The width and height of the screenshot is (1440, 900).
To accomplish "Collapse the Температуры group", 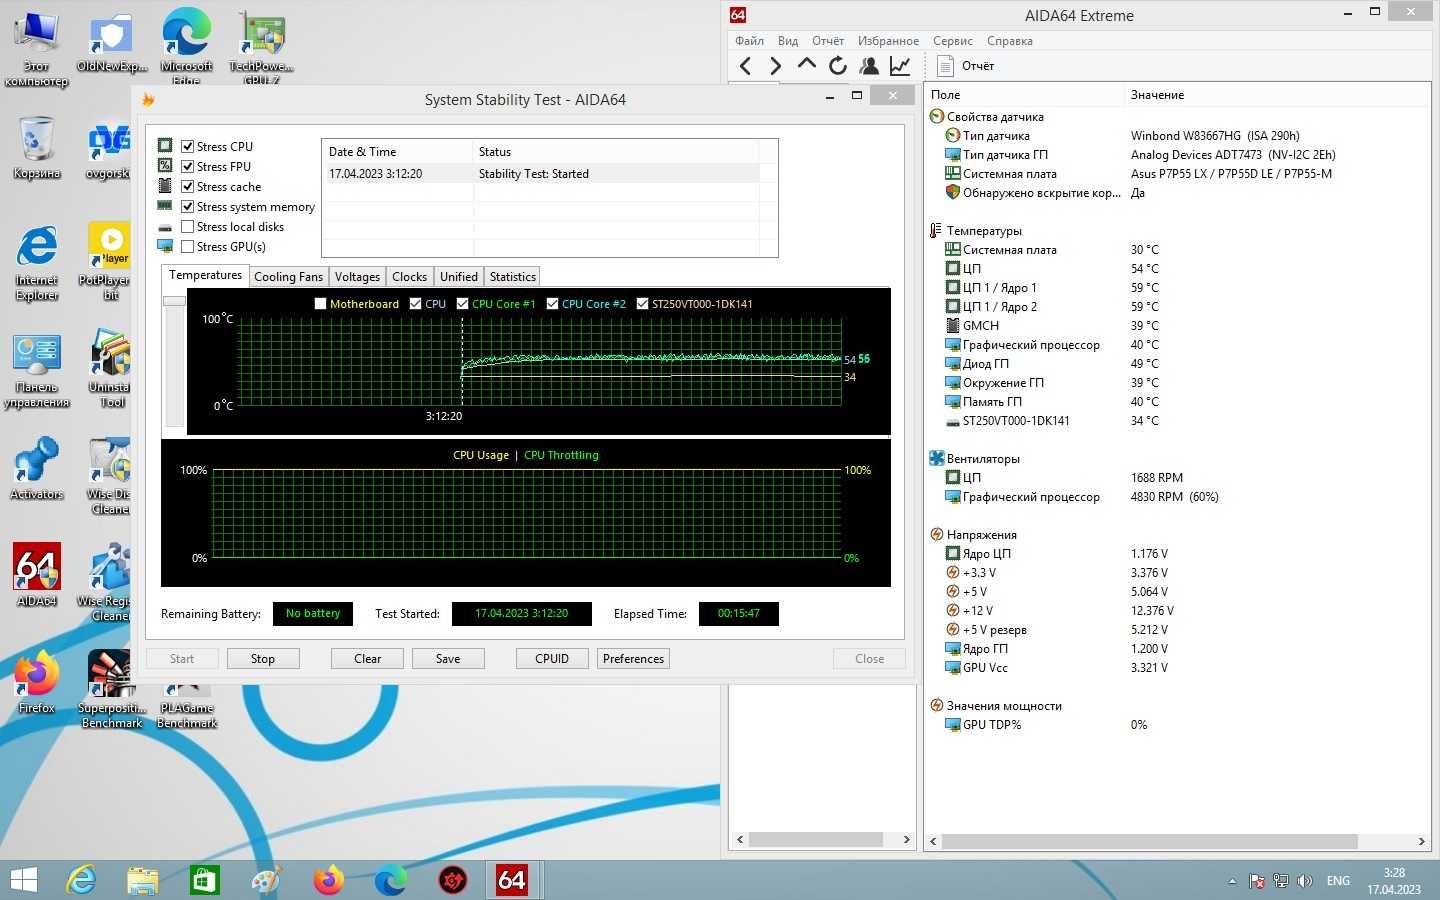I will click(x=976, y=231).
